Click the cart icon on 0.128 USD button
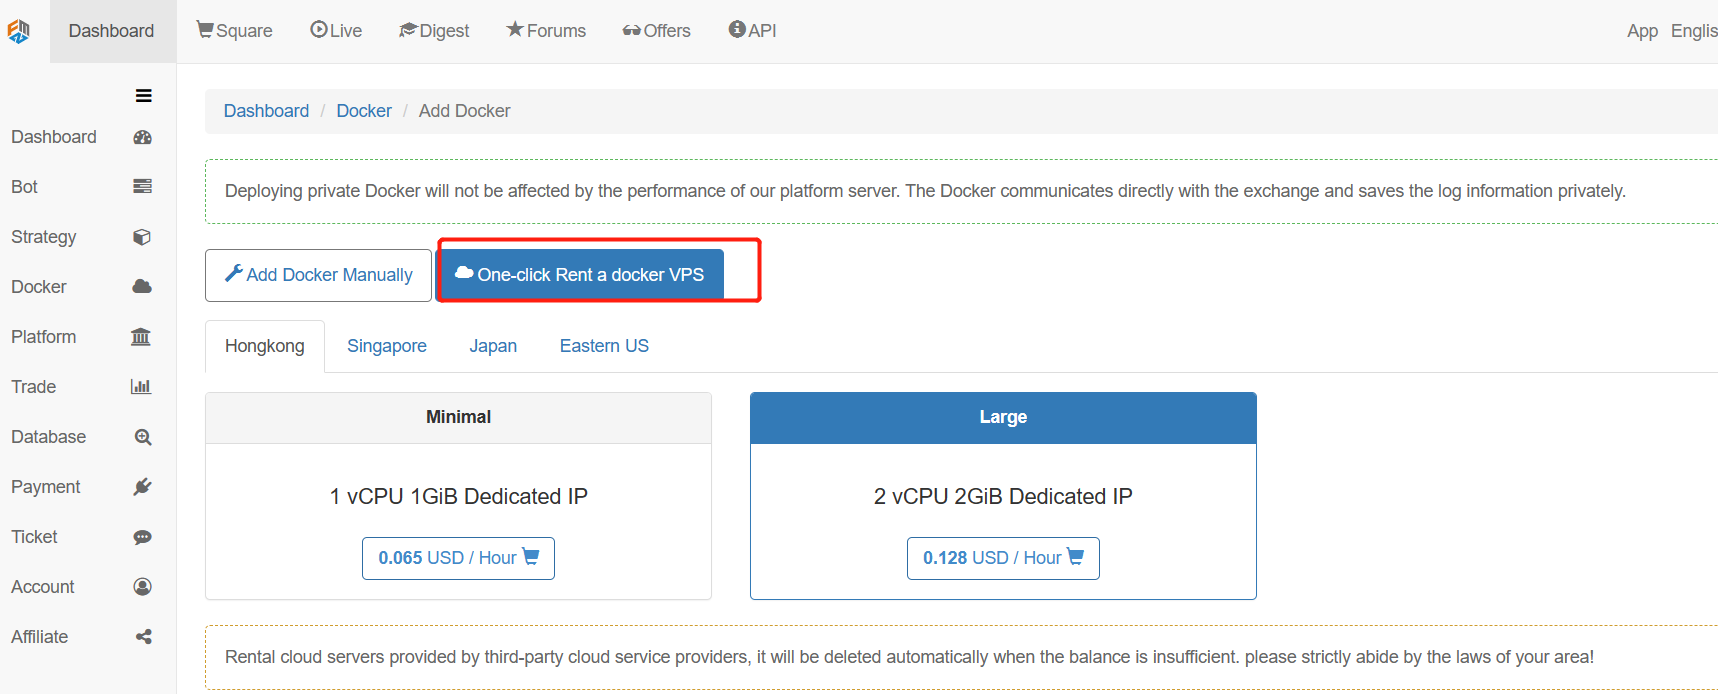The height and width of the screenshot is (694, 1718). click(1076, 557)
